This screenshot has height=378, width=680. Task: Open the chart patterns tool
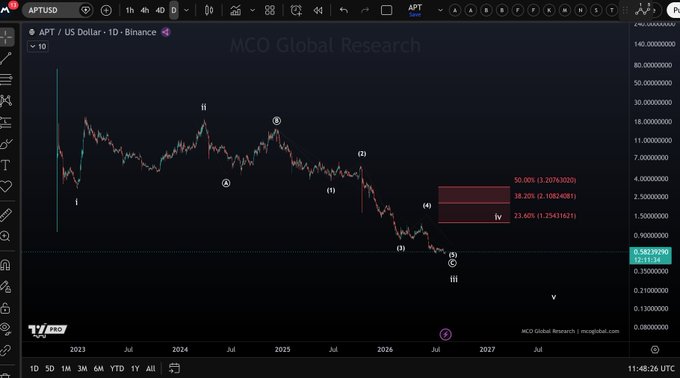[6, 101]
